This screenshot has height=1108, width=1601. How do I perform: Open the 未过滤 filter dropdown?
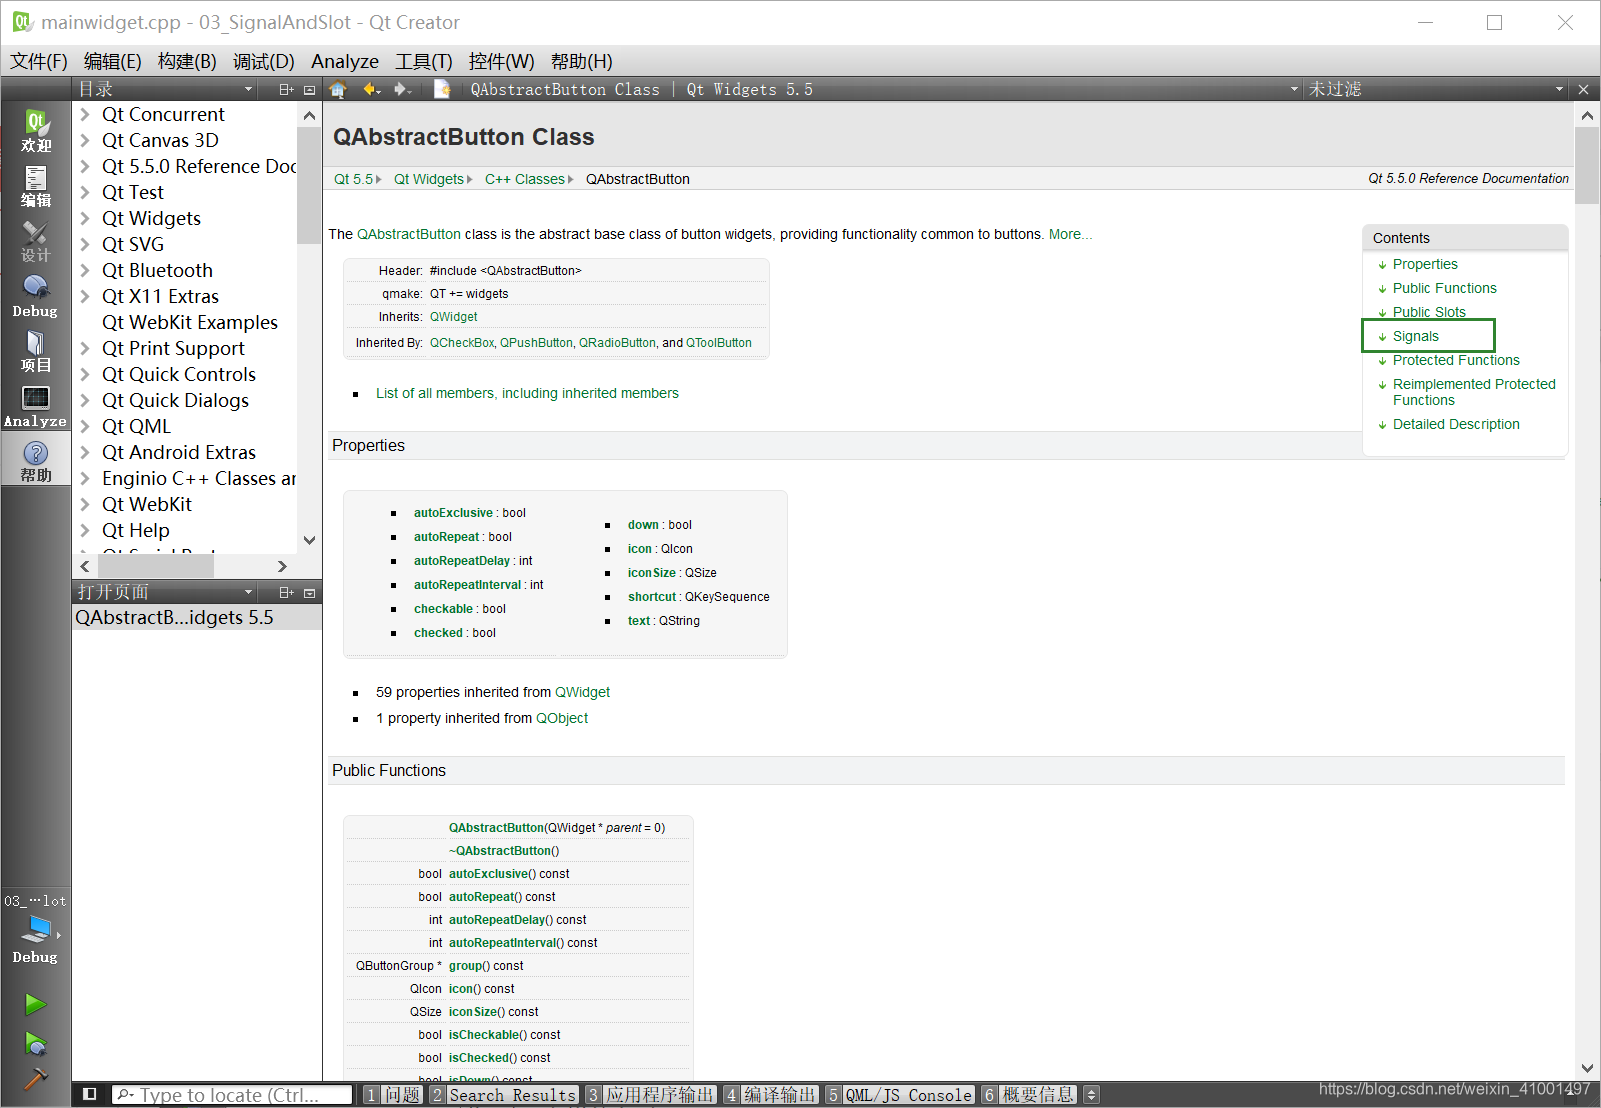1436,89
